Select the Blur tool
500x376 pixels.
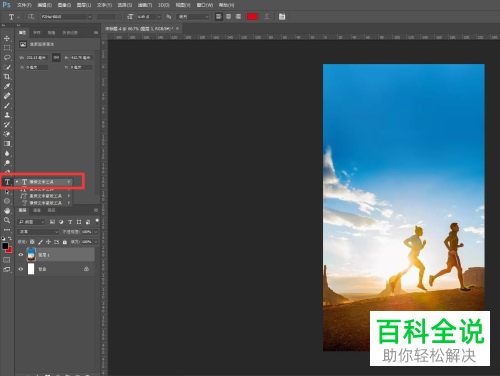7,153
